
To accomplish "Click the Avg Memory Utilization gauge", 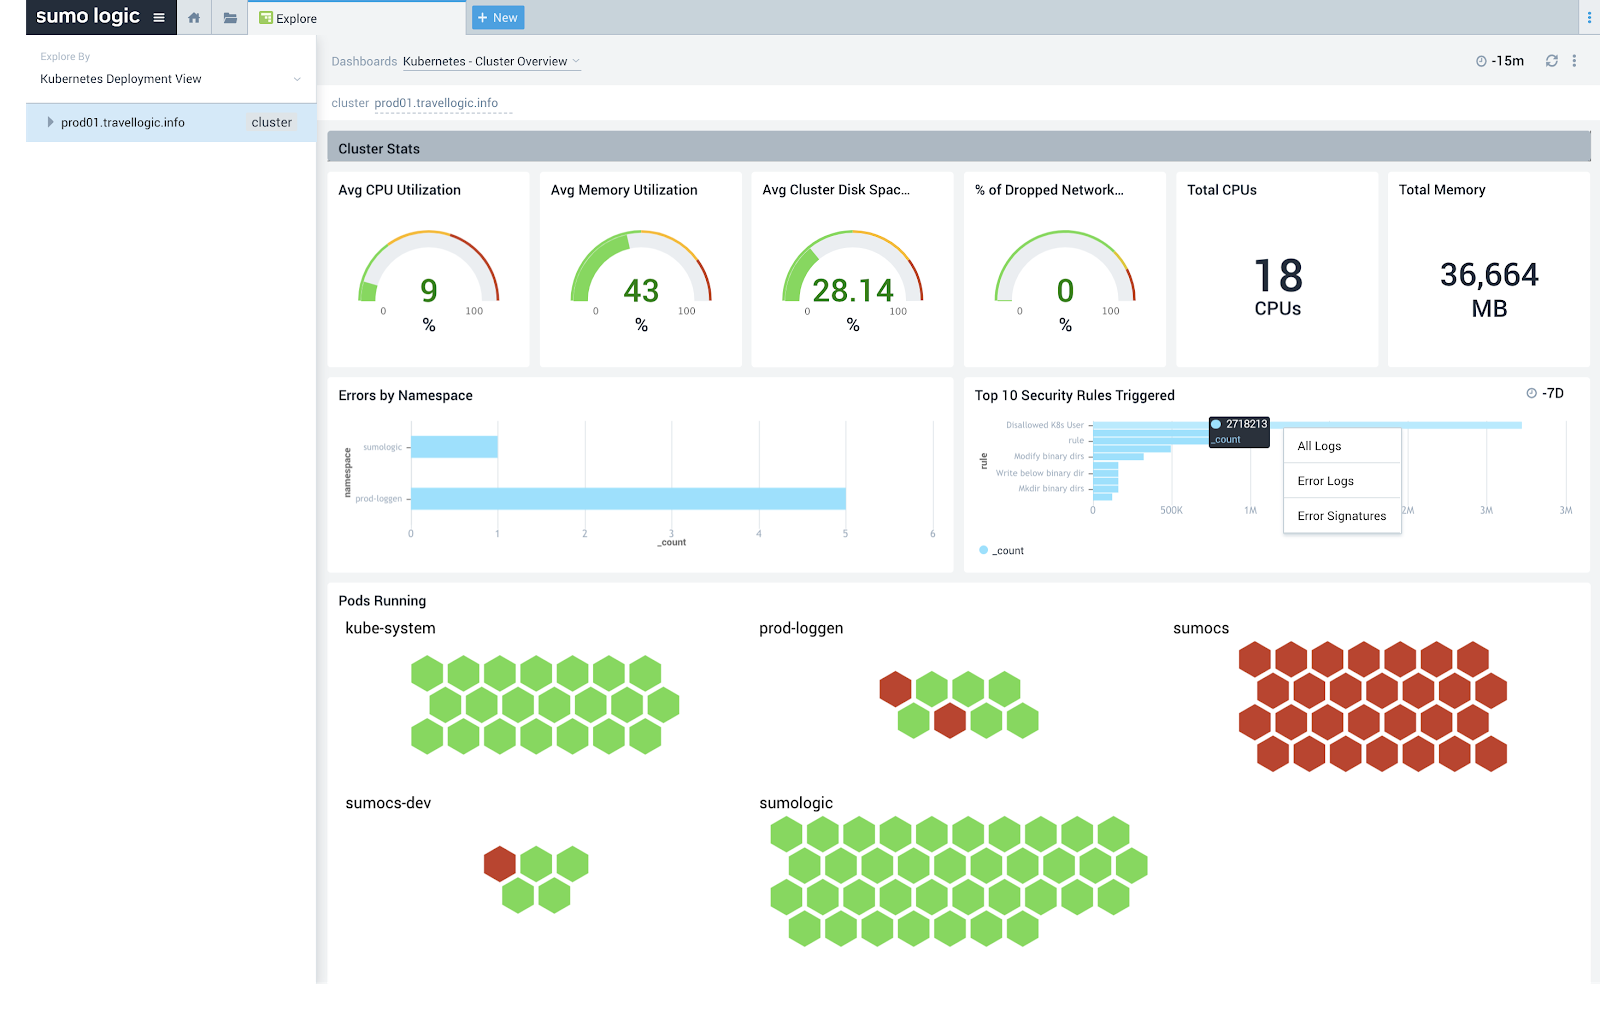I will coord(641,268).
